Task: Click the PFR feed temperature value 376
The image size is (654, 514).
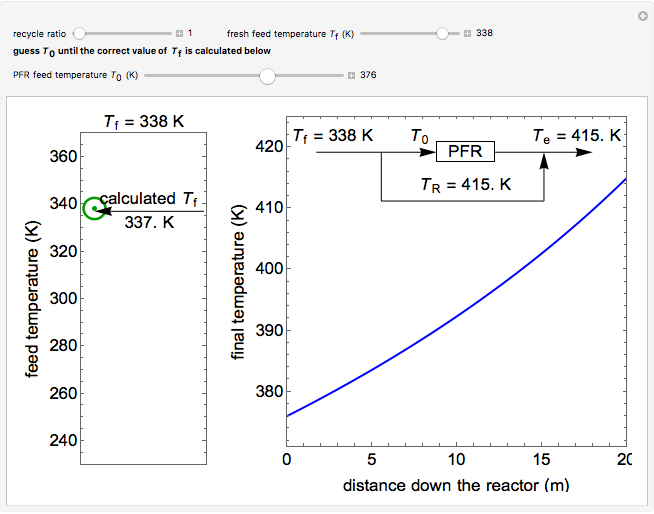Action: pyautogui.click(x=368, y=75)
